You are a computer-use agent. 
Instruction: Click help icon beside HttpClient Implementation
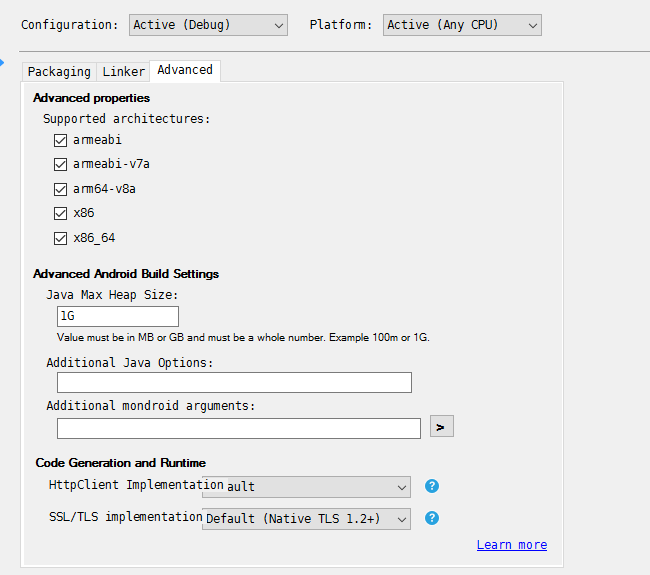[432, 486]
